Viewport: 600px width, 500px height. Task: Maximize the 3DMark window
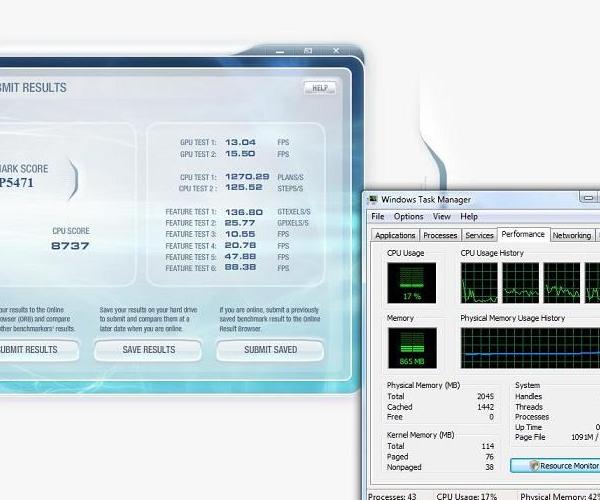[x=308, y=51]
